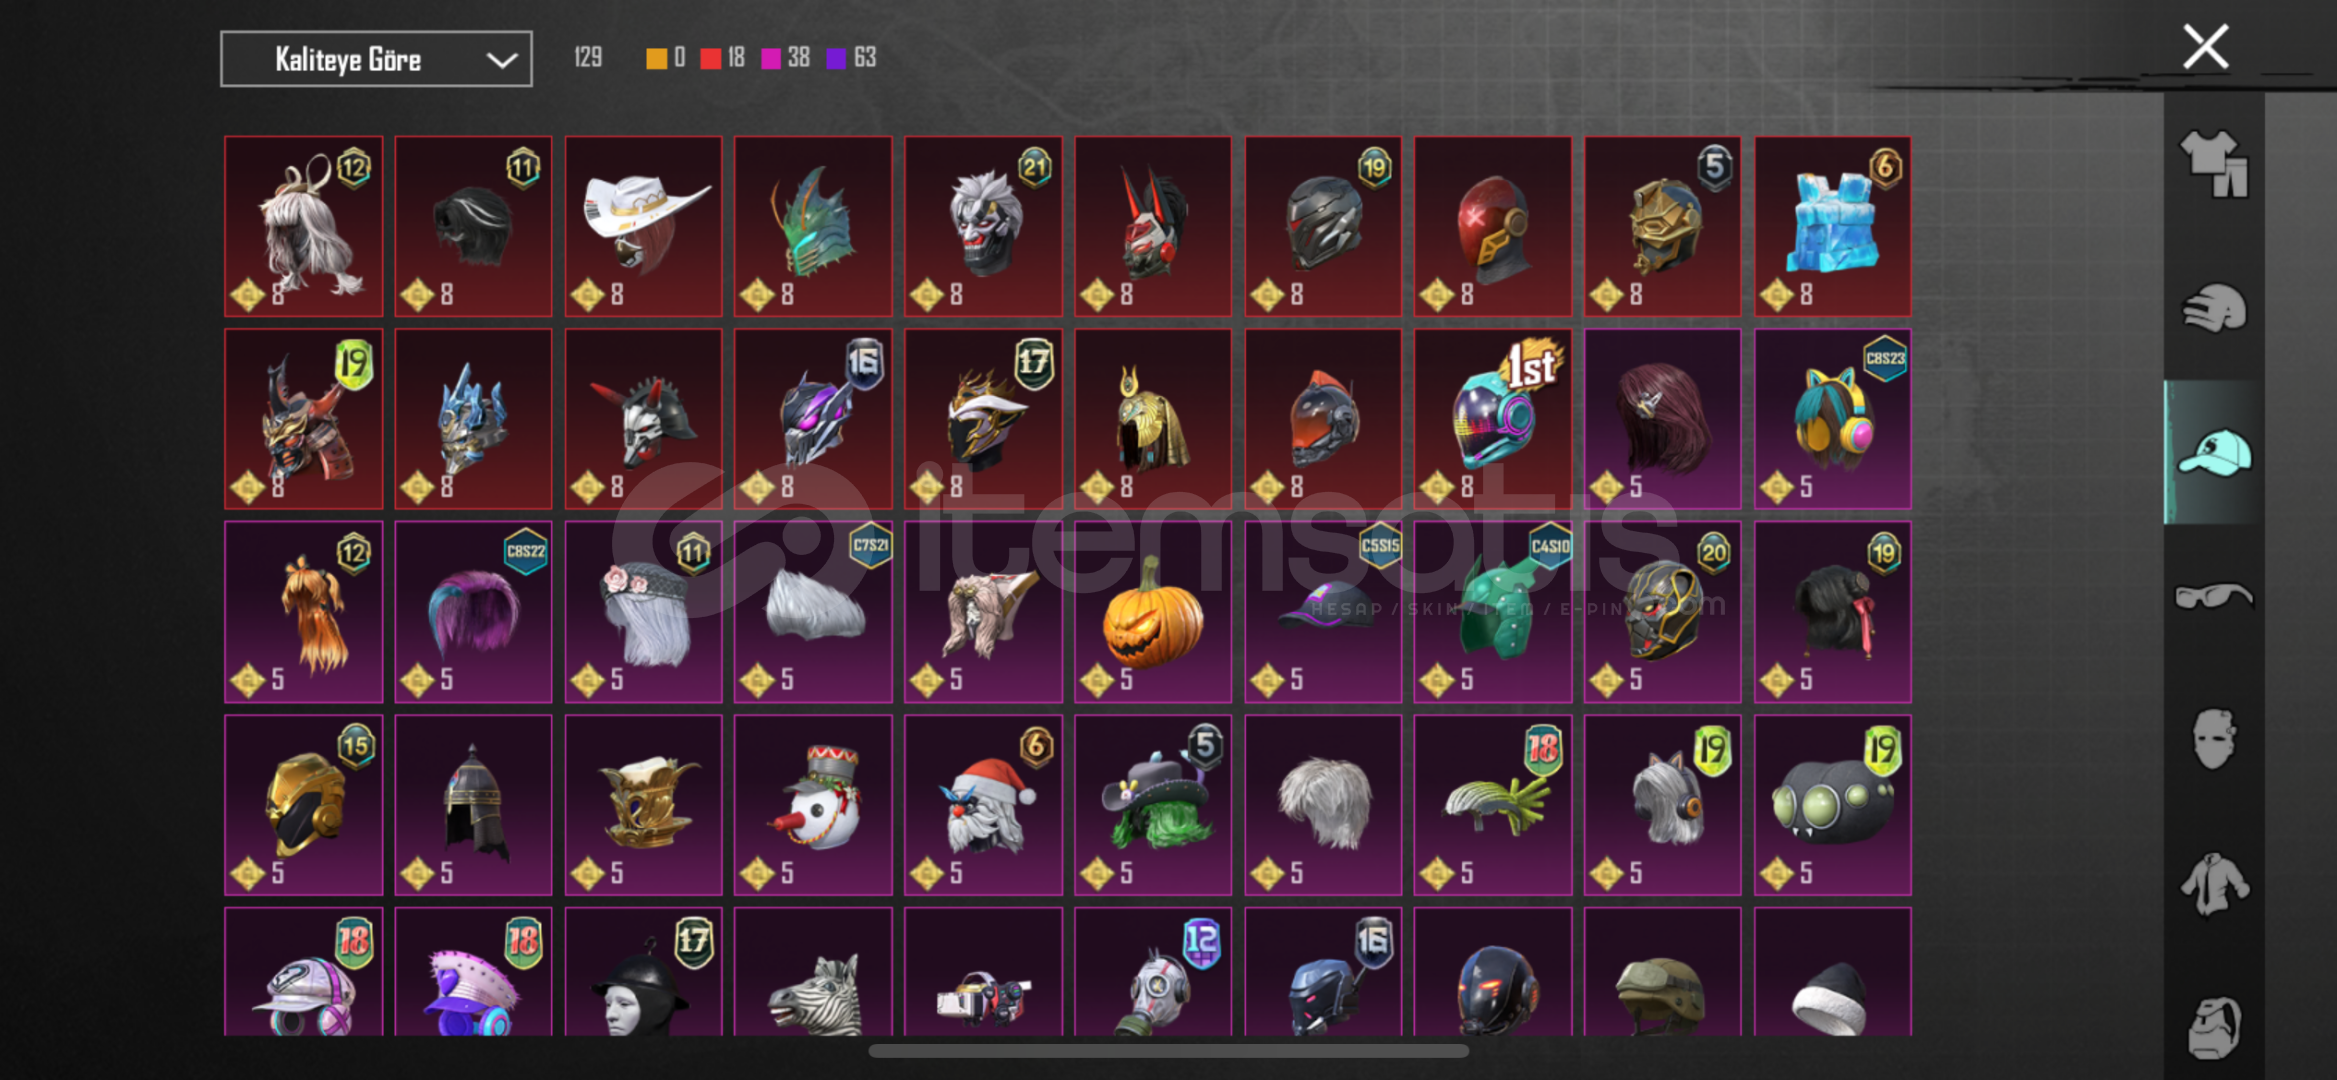Open the outfit set category icon
Viewport: 2337px width, 1080px height.
click(2214, 164)
